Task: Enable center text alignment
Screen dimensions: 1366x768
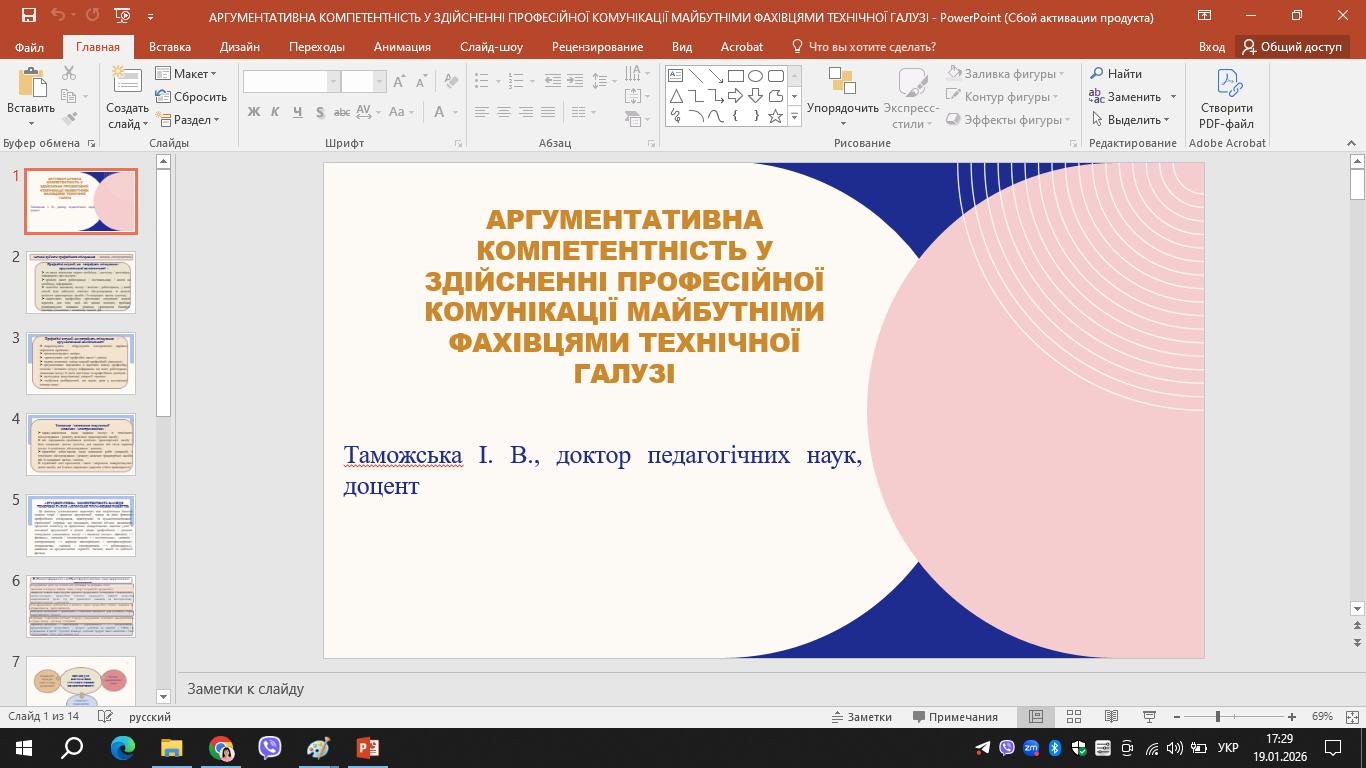Action: click(503, 111)
